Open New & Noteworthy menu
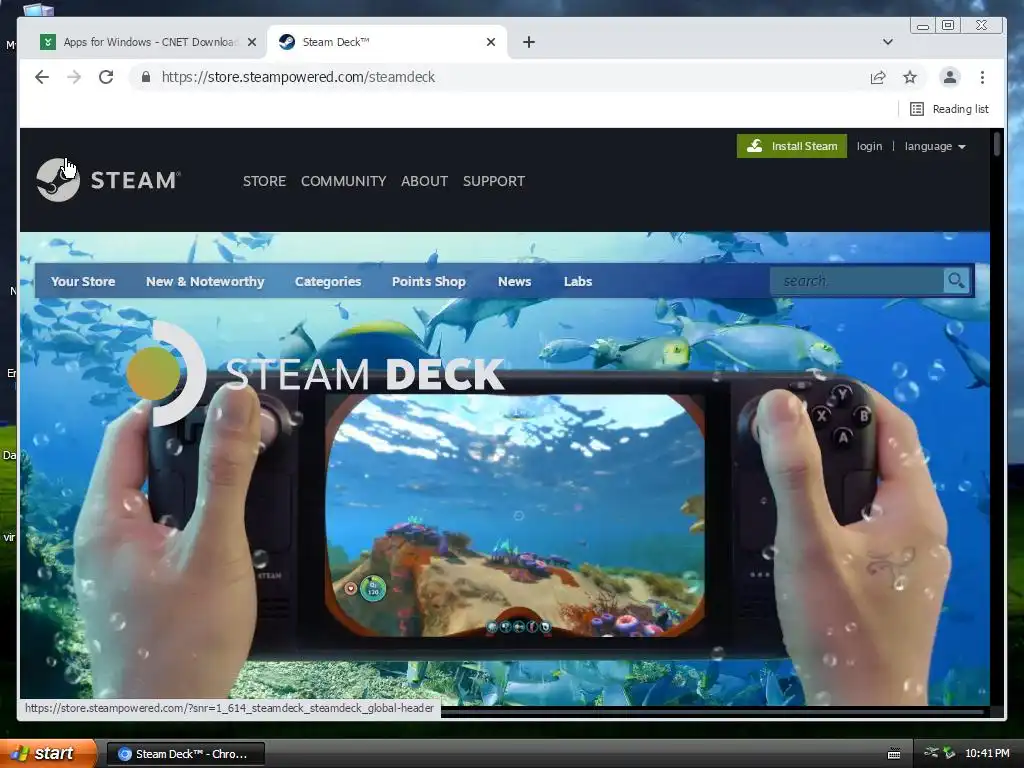Image resolution: width=1024 pixels, height=768 pixels. (205, 281)
